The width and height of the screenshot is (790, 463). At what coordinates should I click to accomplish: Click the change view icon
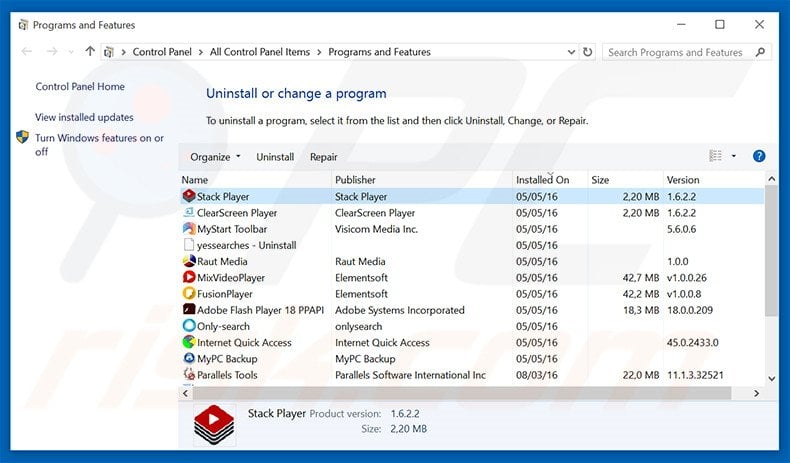pyautogui.click(x=715, y=156)
